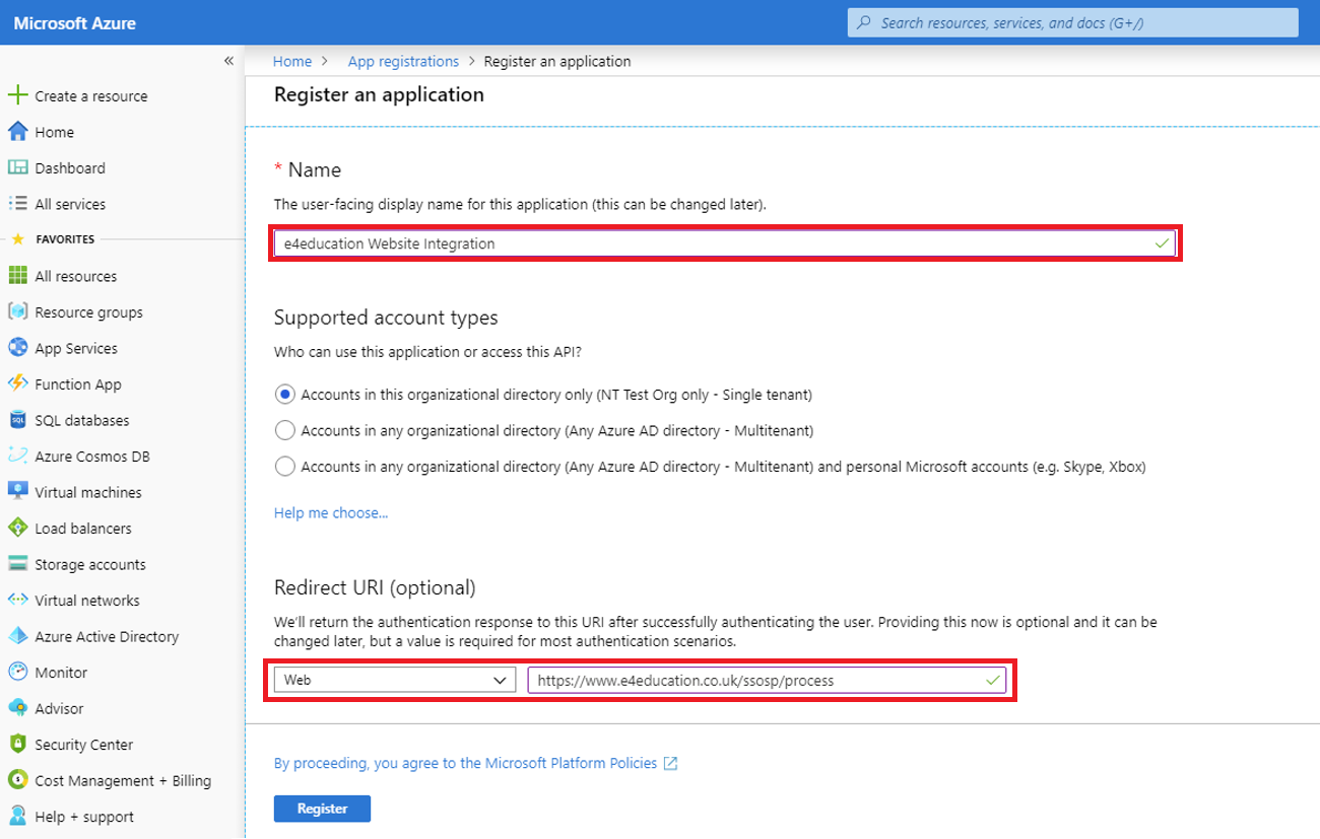Click the Register button

pyautogui.click(x=322, y=809)
